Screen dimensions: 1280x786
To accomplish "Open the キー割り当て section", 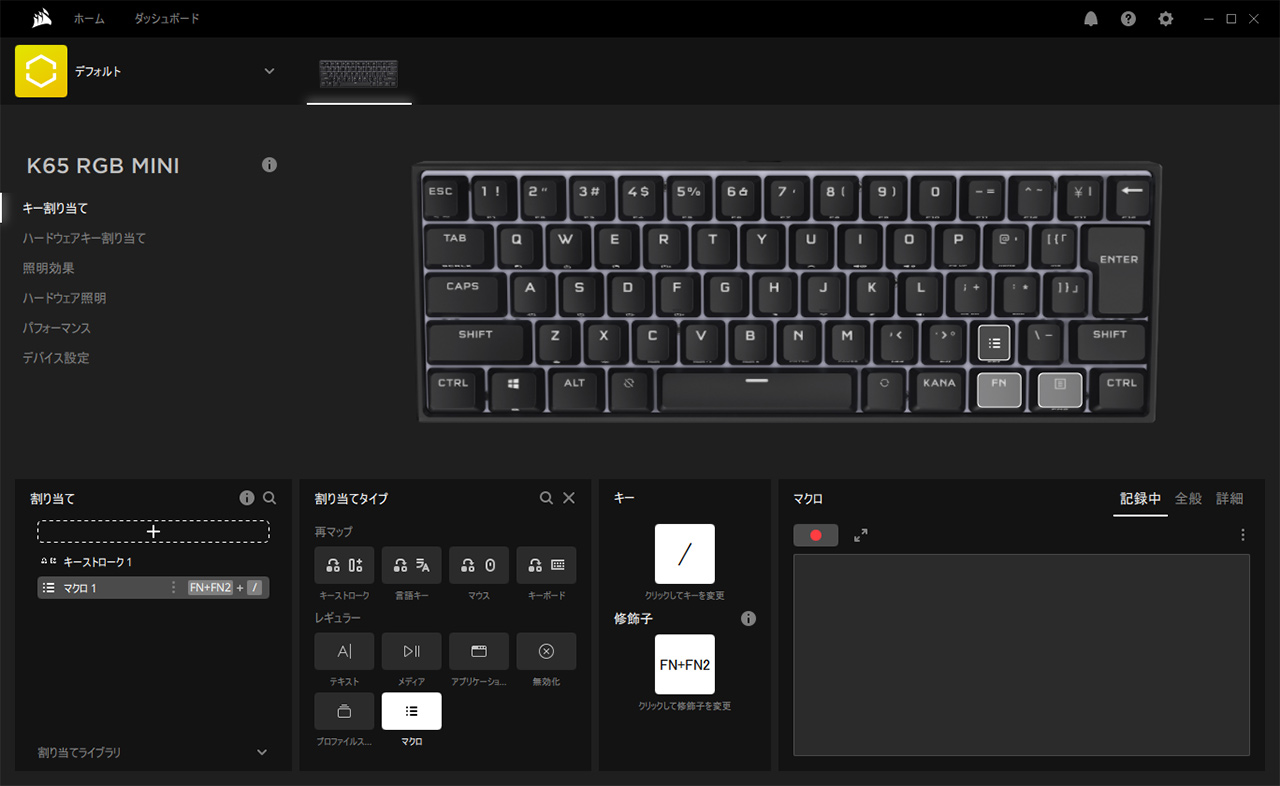I will point(55,208).
